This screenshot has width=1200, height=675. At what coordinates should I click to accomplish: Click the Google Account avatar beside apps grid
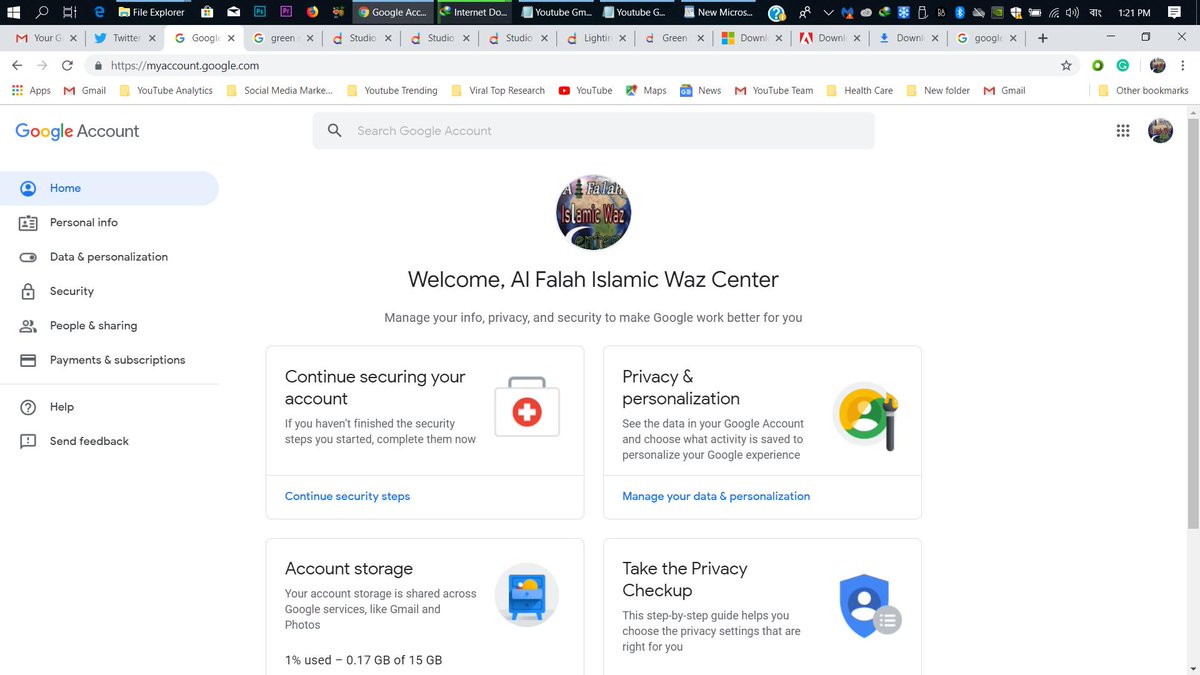[x=1160, y=131]
